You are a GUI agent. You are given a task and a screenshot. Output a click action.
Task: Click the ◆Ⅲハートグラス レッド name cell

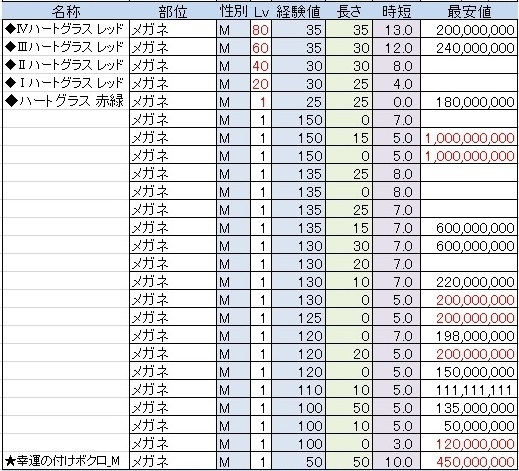coord(66,47)
